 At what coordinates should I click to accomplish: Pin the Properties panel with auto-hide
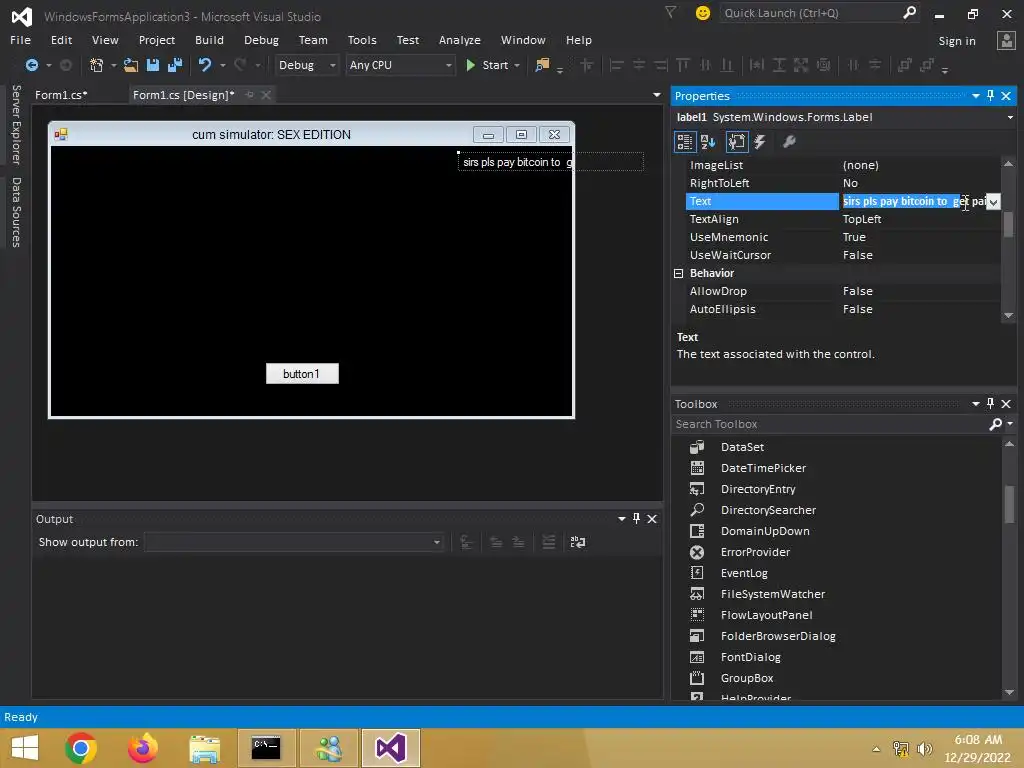point(990,96)
